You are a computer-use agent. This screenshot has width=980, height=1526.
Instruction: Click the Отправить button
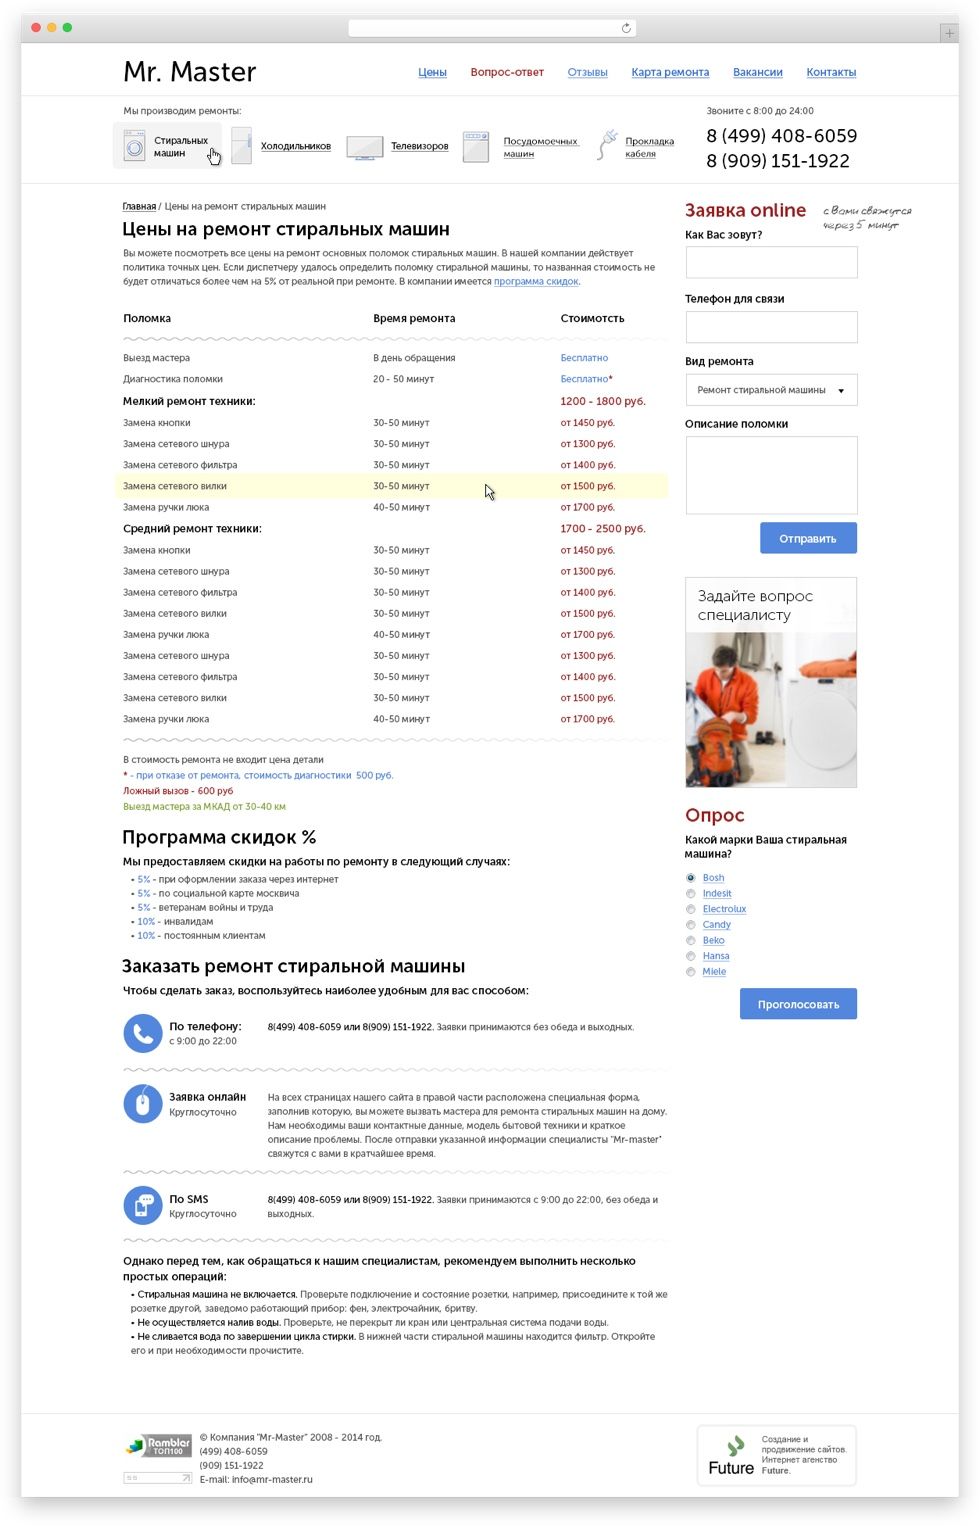pyautogui.click(x=808, y=538)
